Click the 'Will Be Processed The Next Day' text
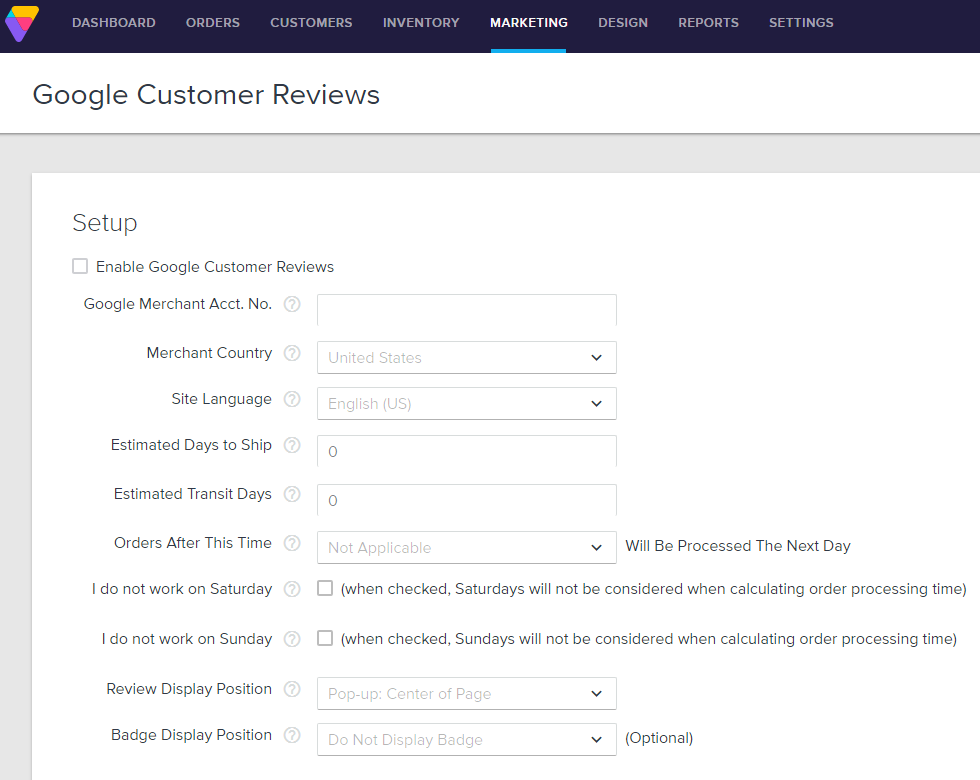Screen dimensions: 980x780 pos(738,546)
